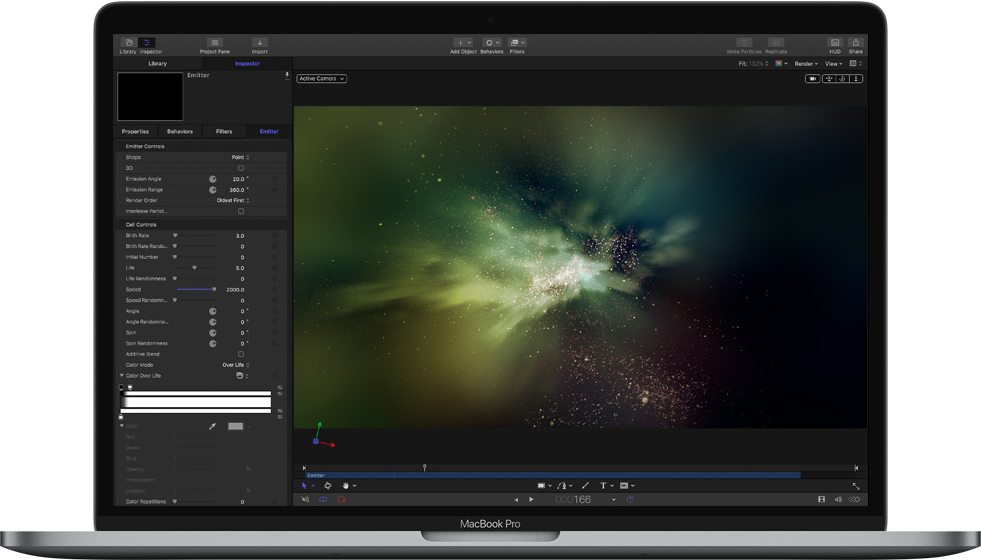Open the Render menu
The image size is (981, 560).
(x=806, y=64)
